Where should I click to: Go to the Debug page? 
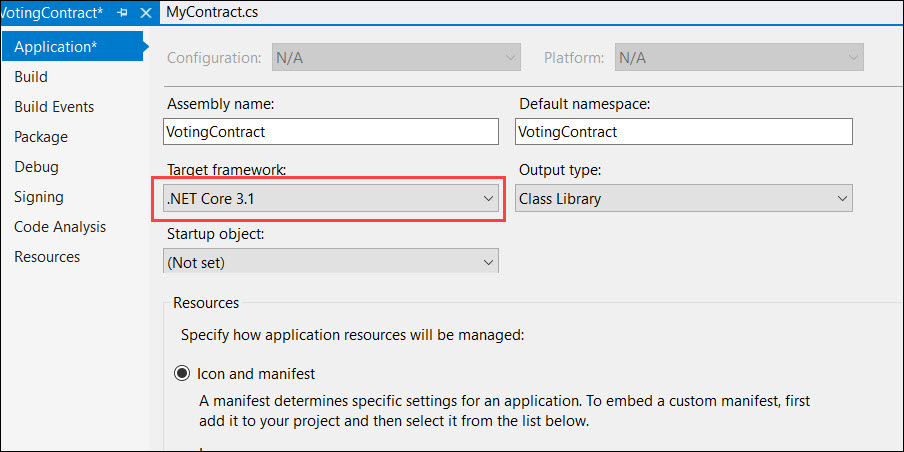point(36,167)
